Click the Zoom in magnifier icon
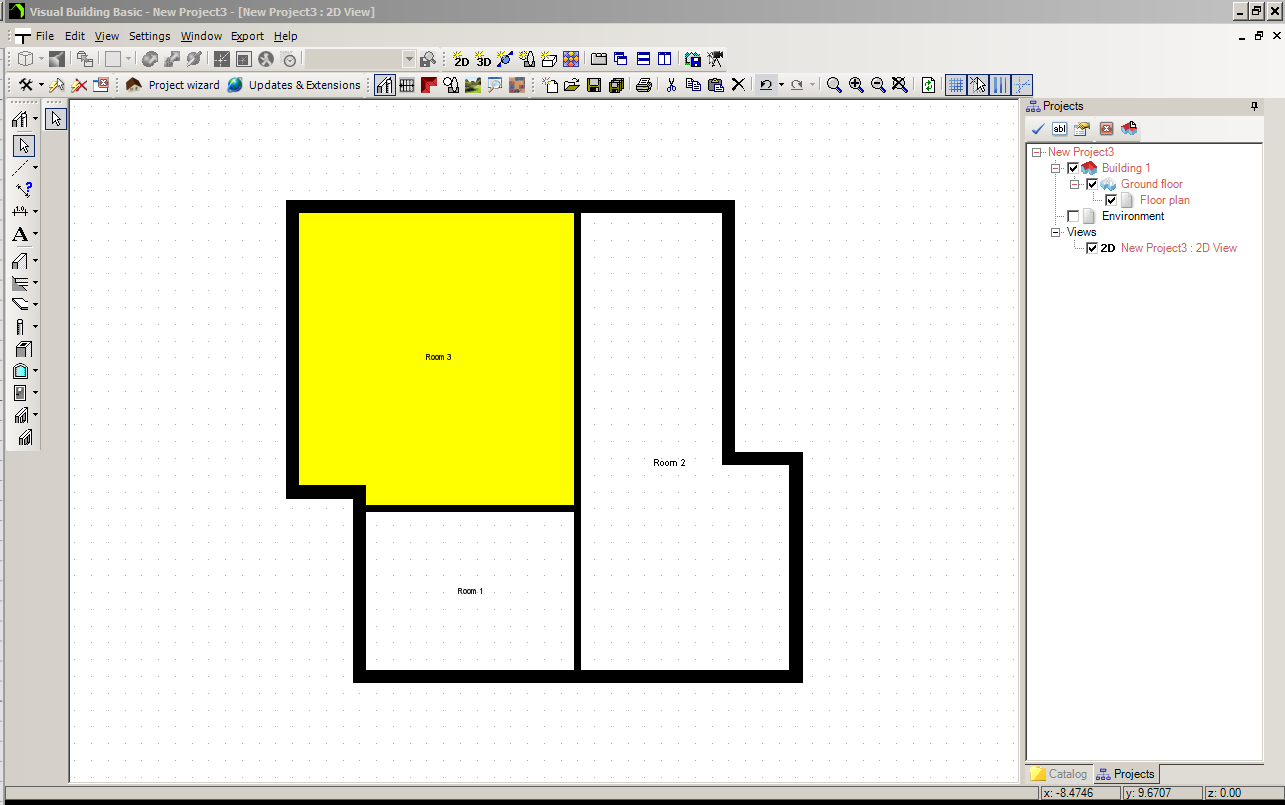The height and width of the screenshot is (805, 1285). point(856,85)
